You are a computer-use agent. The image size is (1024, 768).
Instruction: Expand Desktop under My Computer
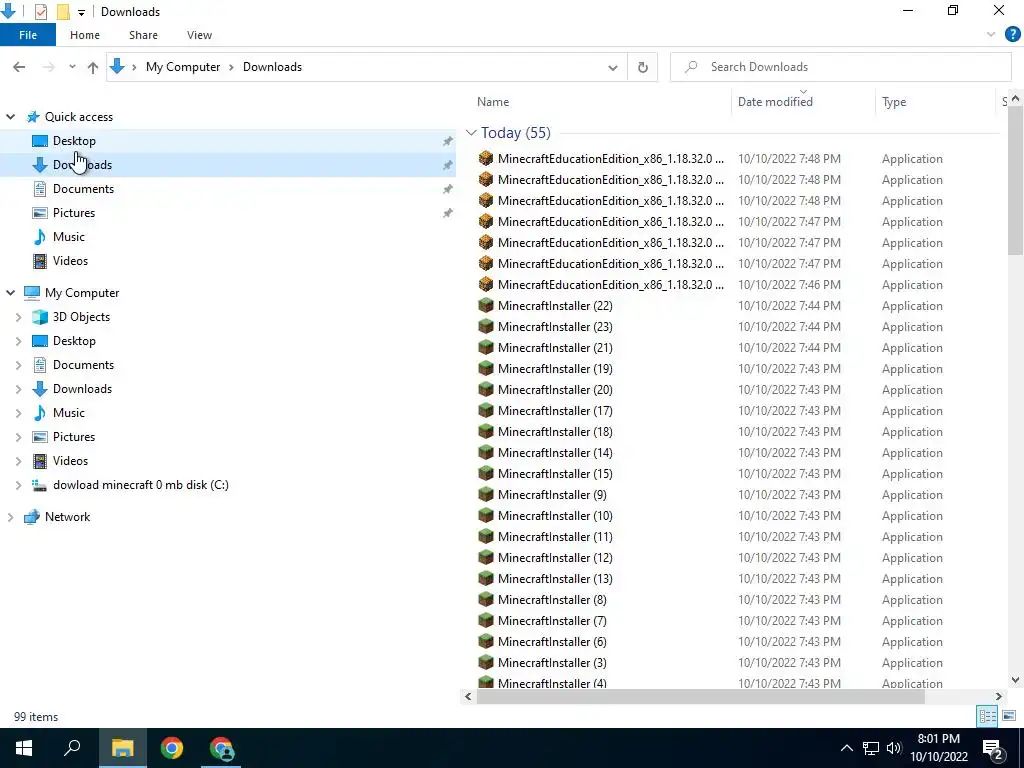(x=18, y=341)
